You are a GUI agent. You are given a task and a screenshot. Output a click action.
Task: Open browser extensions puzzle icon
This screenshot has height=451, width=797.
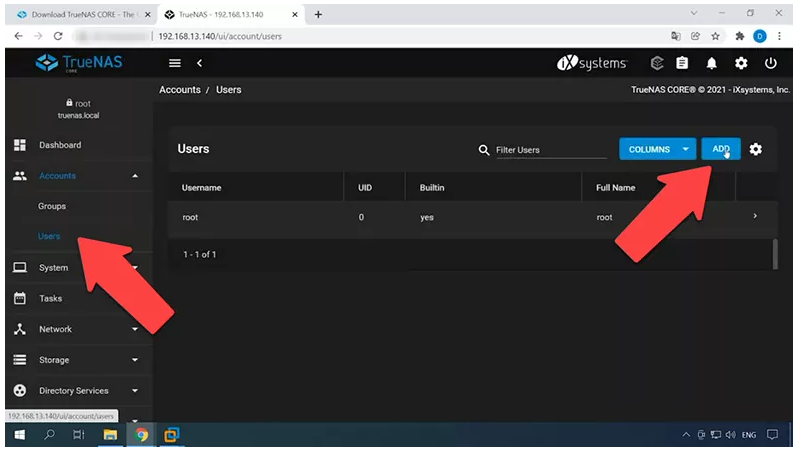(740, 36)
